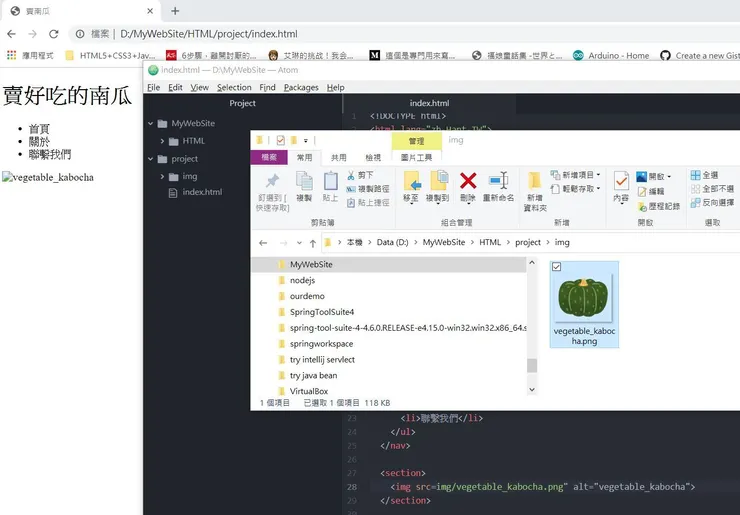Click Select all in ribbon
This screenshot has height=515, width=740.
pos(704,175)
